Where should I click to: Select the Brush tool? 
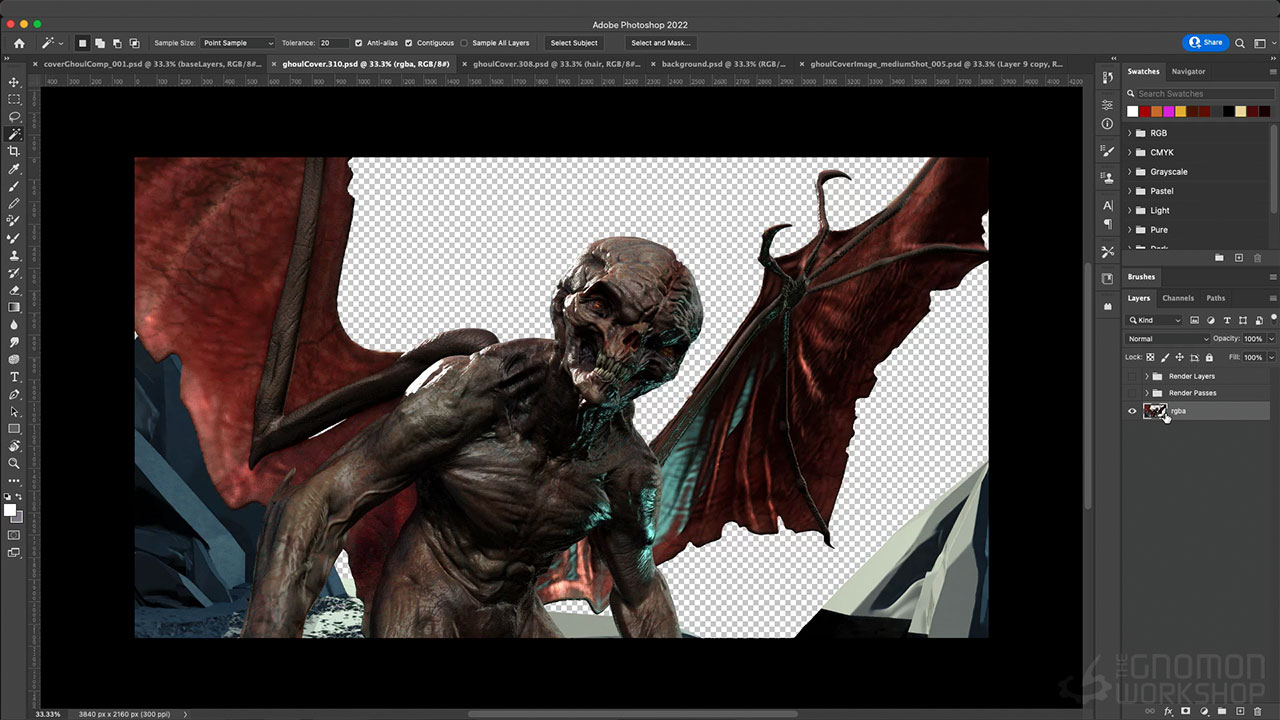(x=14, y=186)
